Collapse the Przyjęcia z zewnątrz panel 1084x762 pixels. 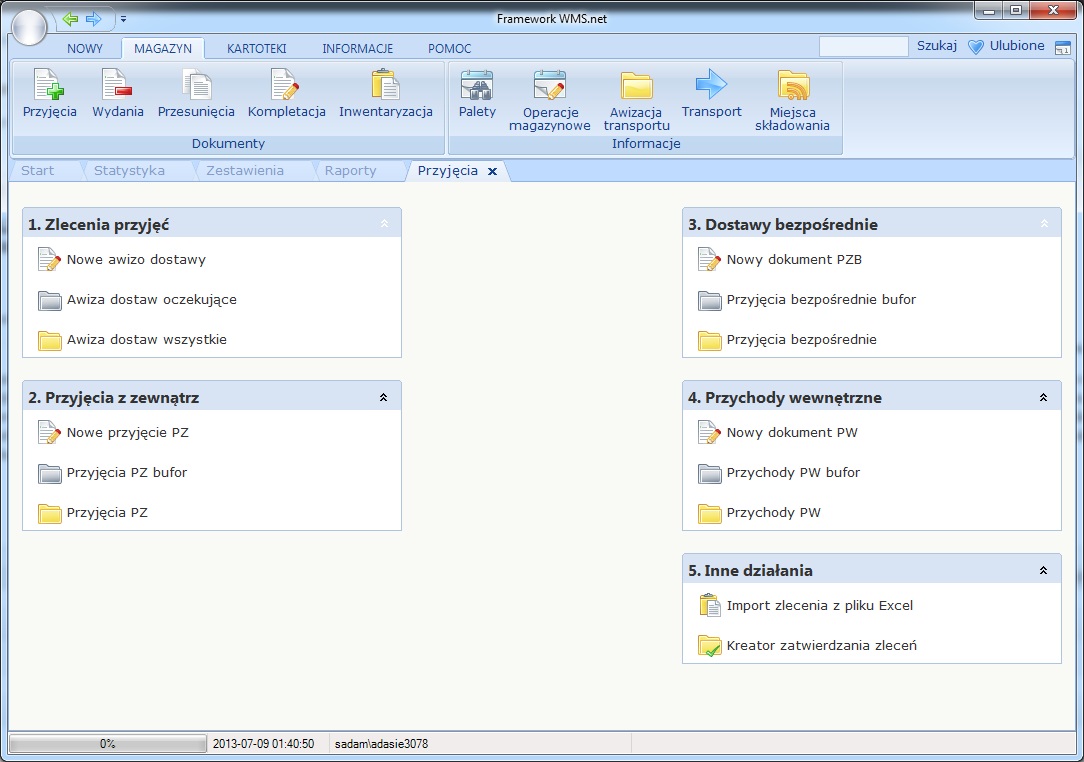(383, 398)
